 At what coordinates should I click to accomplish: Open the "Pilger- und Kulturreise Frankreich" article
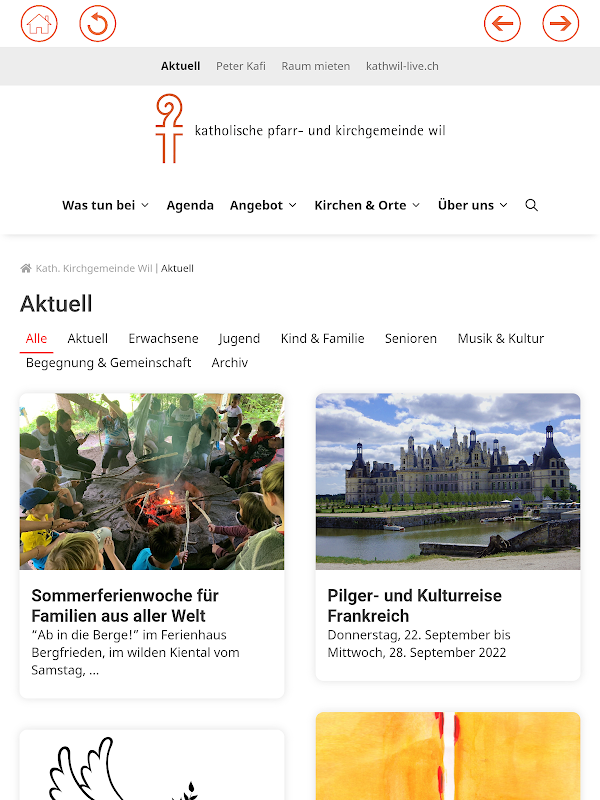[415, 606]
